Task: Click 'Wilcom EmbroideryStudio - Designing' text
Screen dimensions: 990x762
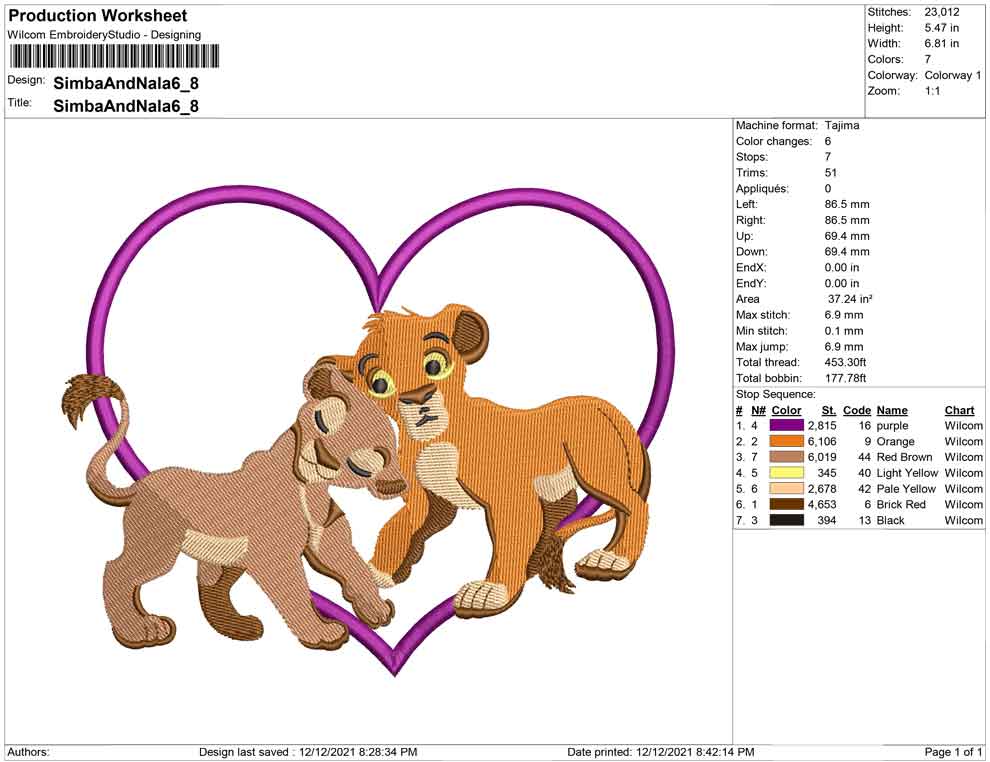Action: point(104,35)
